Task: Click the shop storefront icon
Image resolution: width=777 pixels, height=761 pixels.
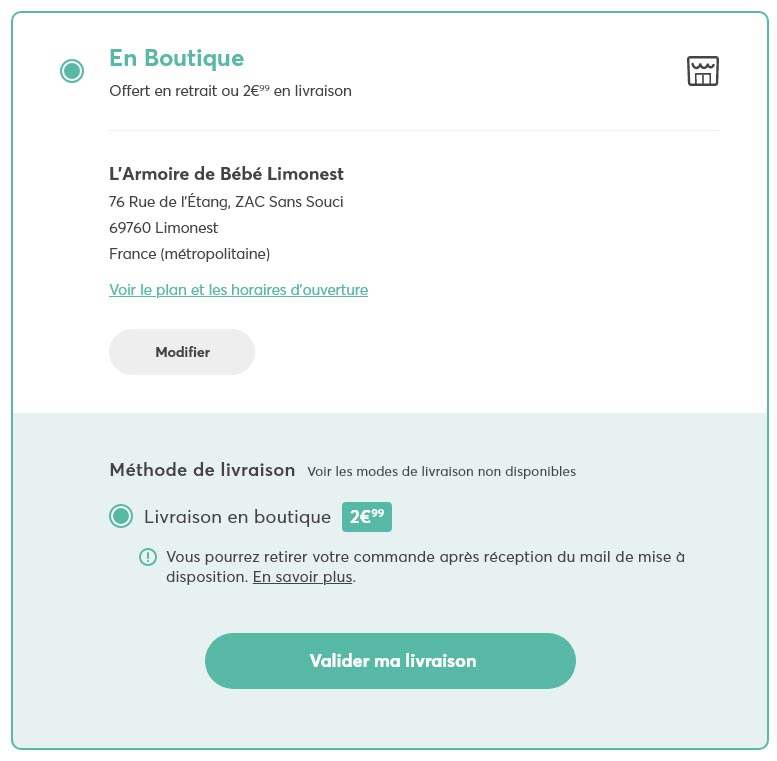Action: point(703,71)
